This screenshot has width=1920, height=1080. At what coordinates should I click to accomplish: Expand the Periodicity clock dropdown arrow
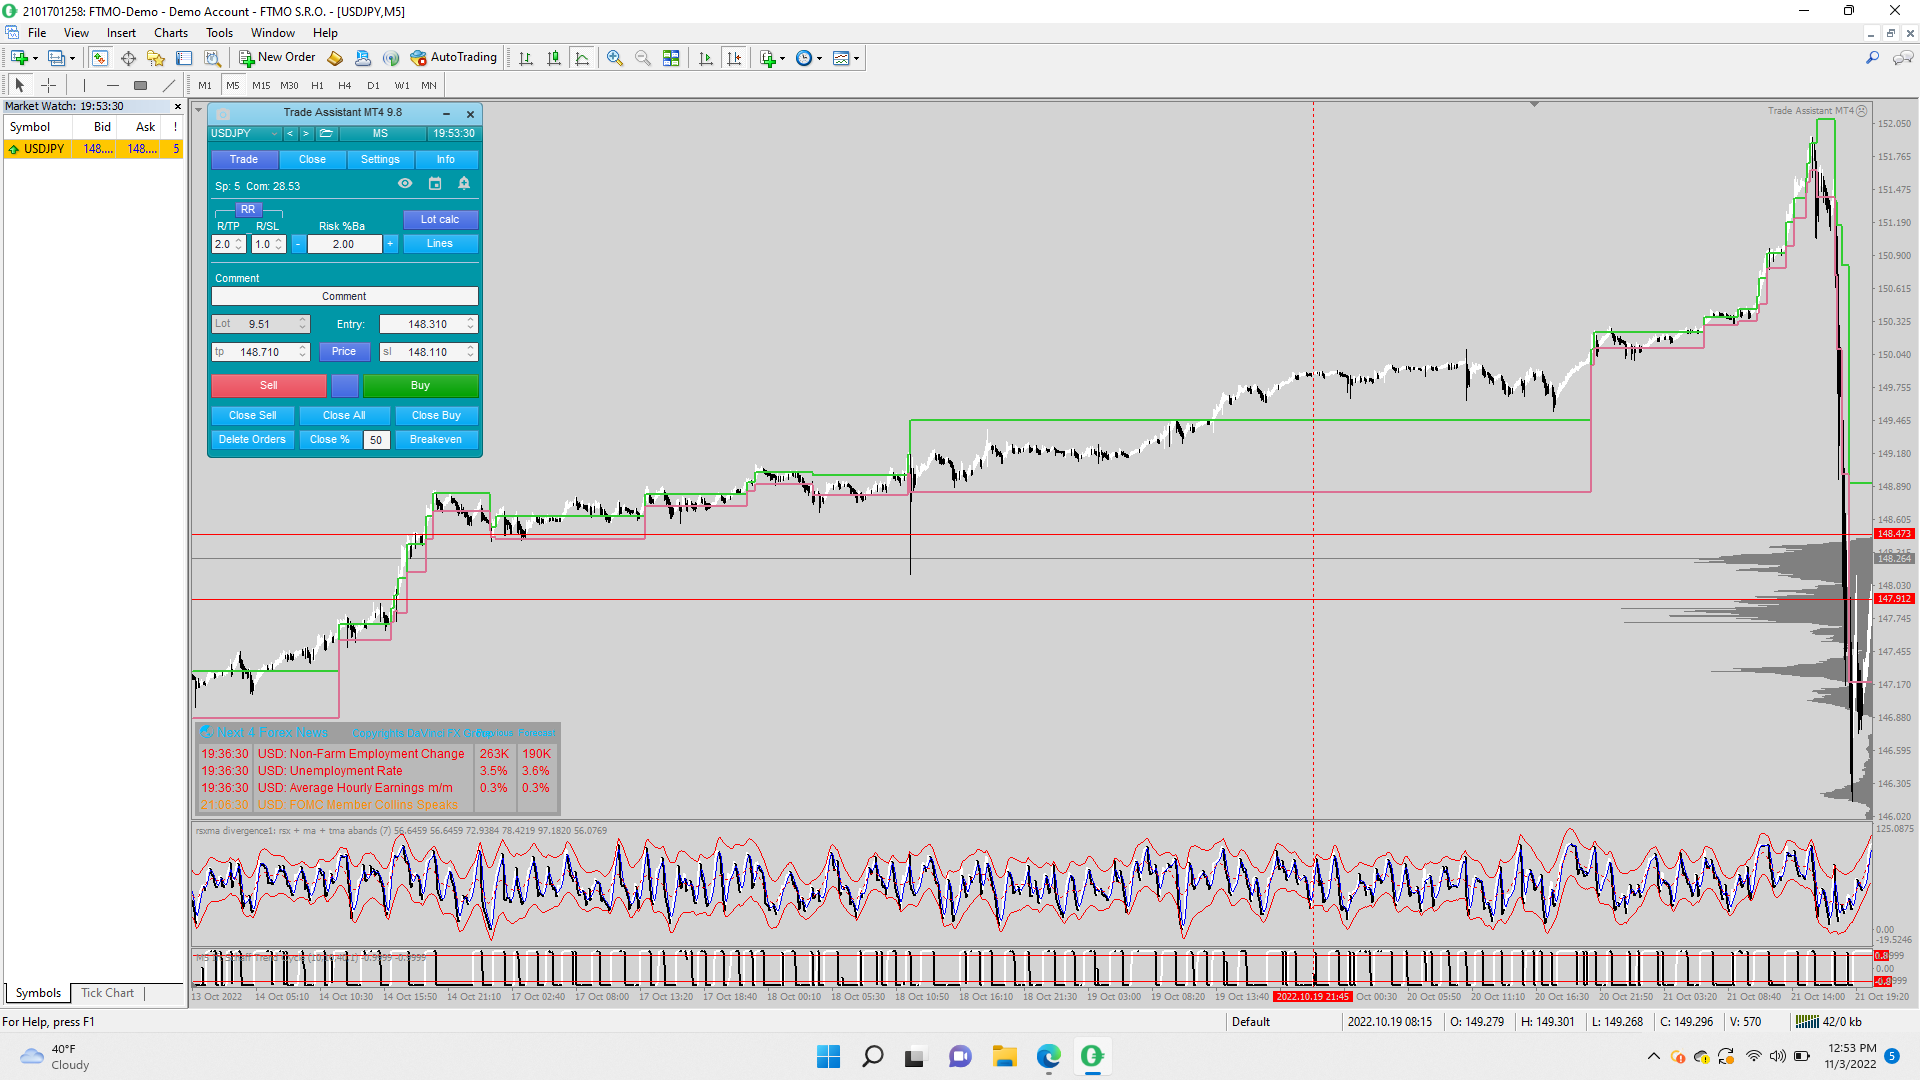[x=820, y=58]
